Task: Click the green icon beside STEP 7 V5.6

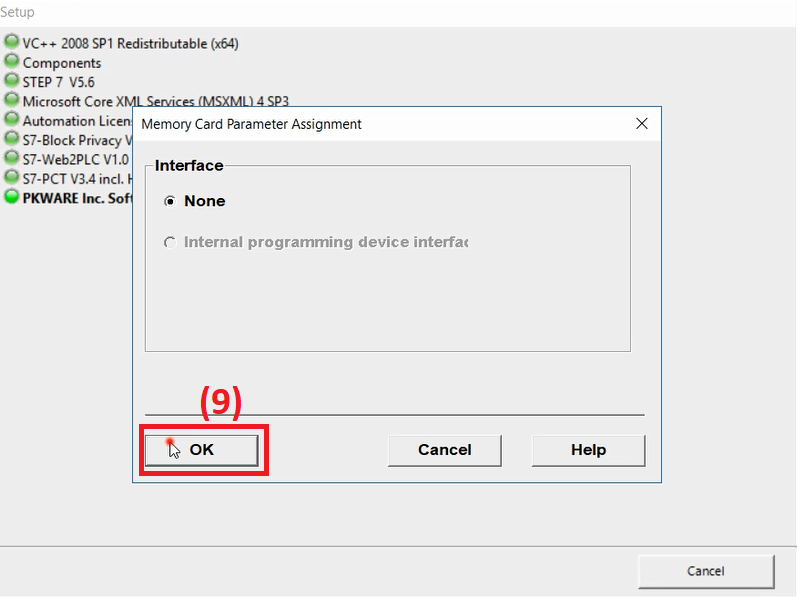Action: click(x=12, y=81)
